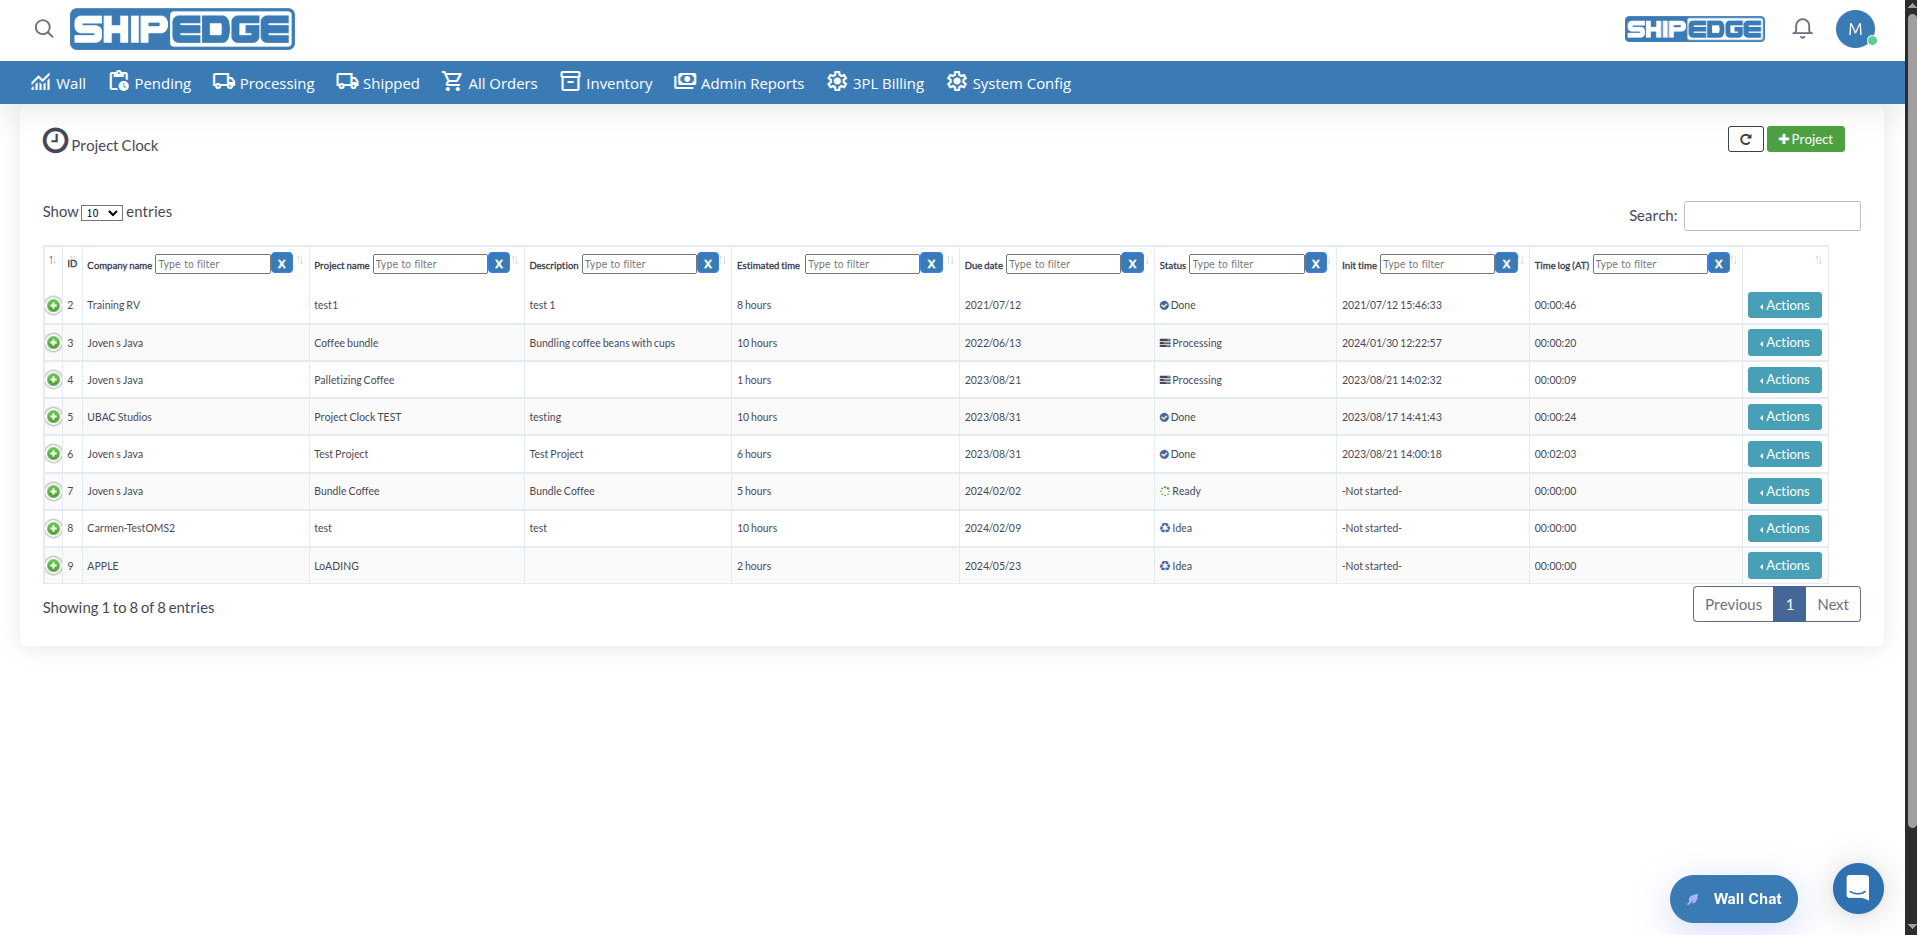
Task: Focus the table Search input field
Action: 1771,216
